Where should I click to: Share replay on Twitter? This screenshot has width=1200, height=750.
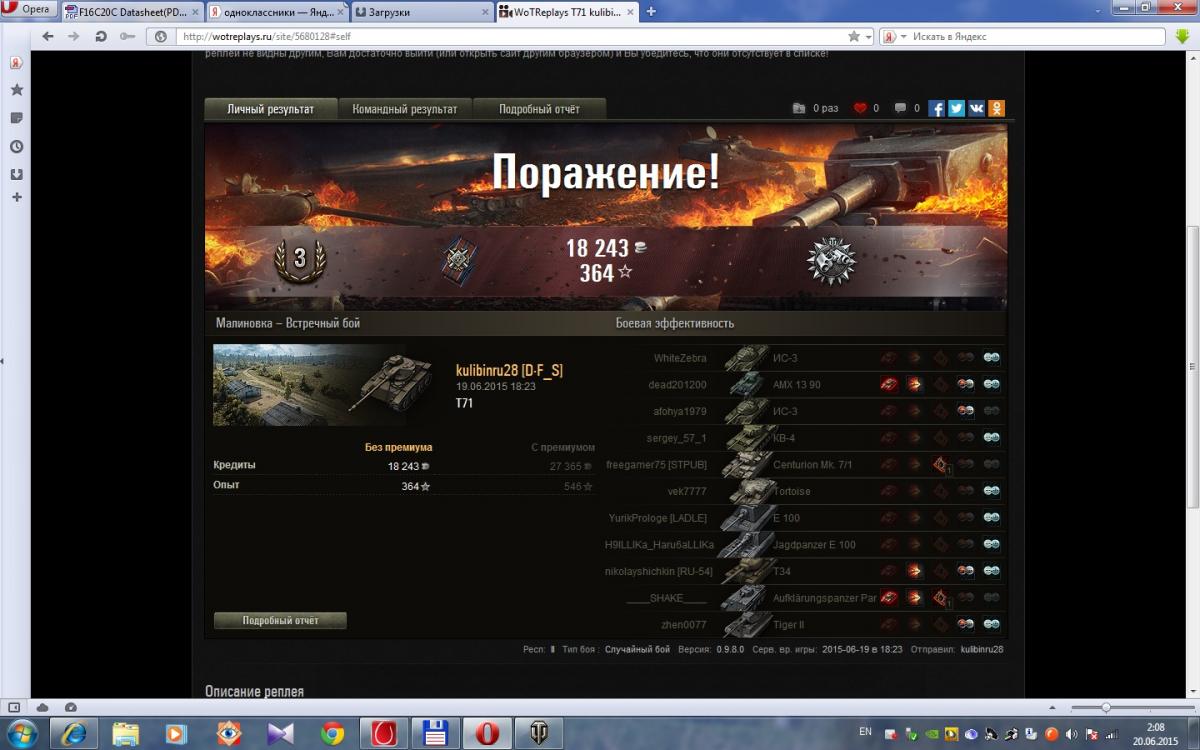pos(956,109)
